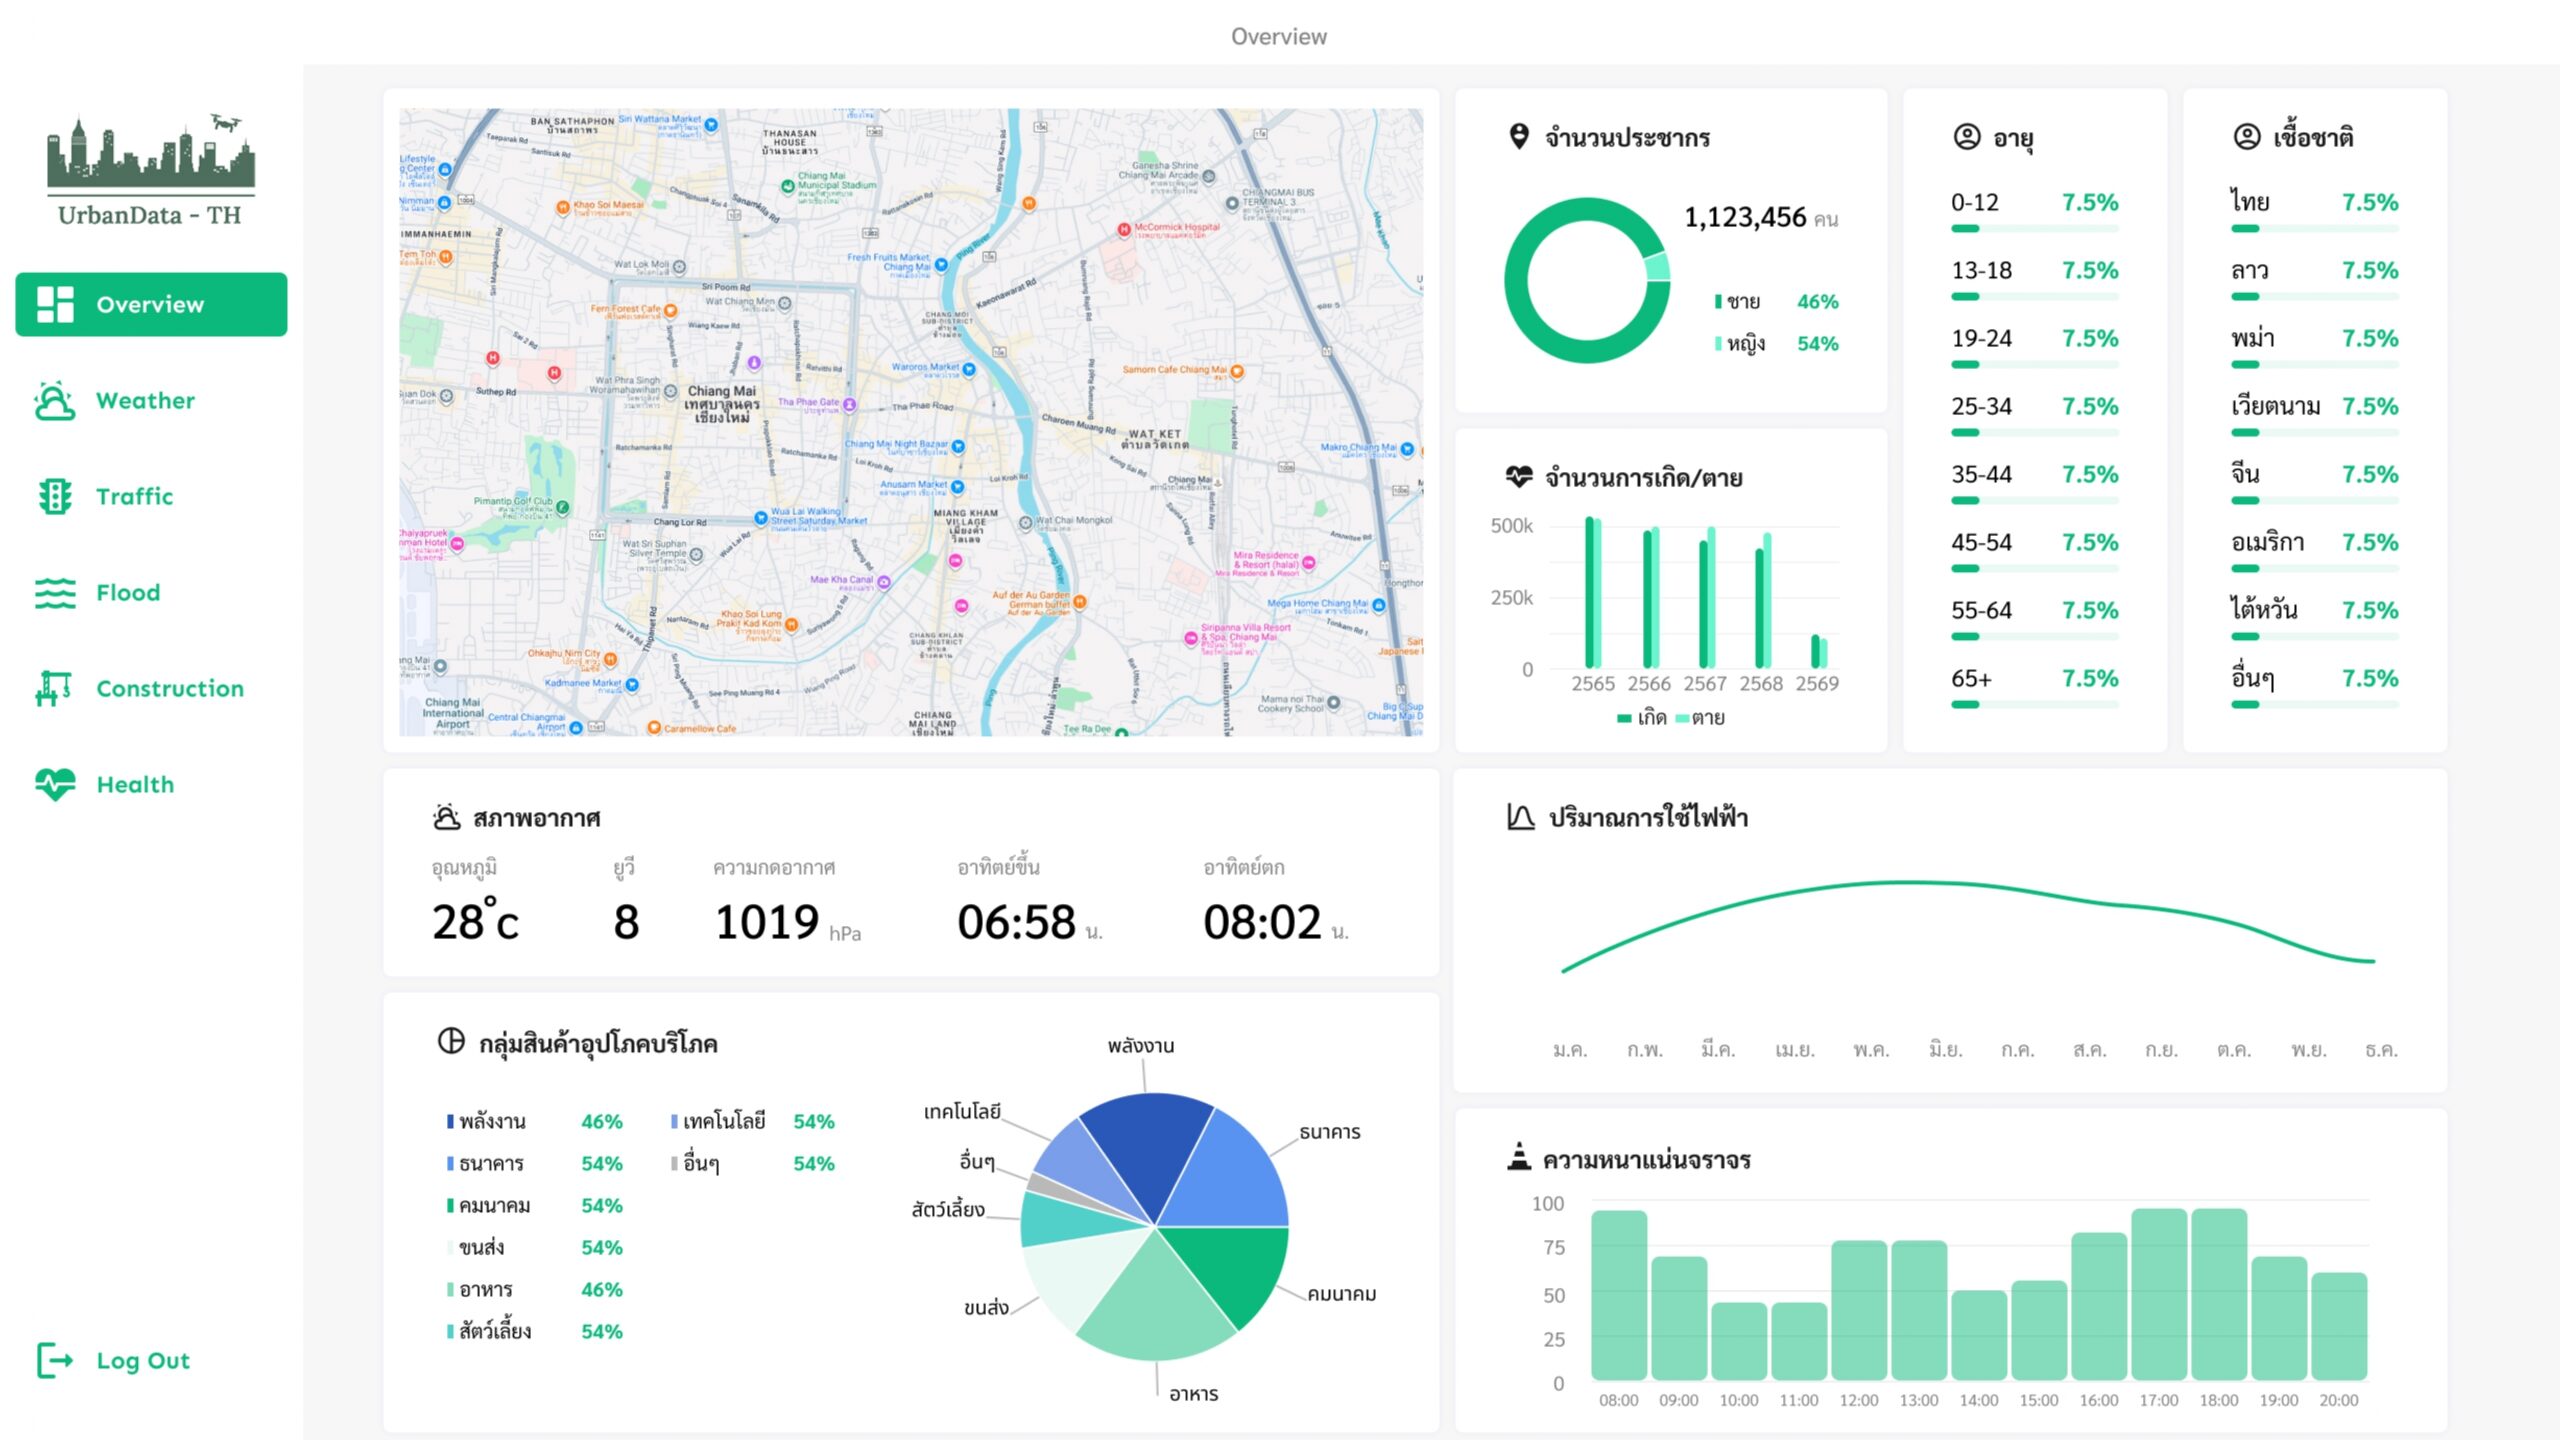Click the pie chart icon beside กลุ่มสินค้าอุปโภคบริโภค
The width and height of the screenshot is (2560, 1440).
[451, 1042]
